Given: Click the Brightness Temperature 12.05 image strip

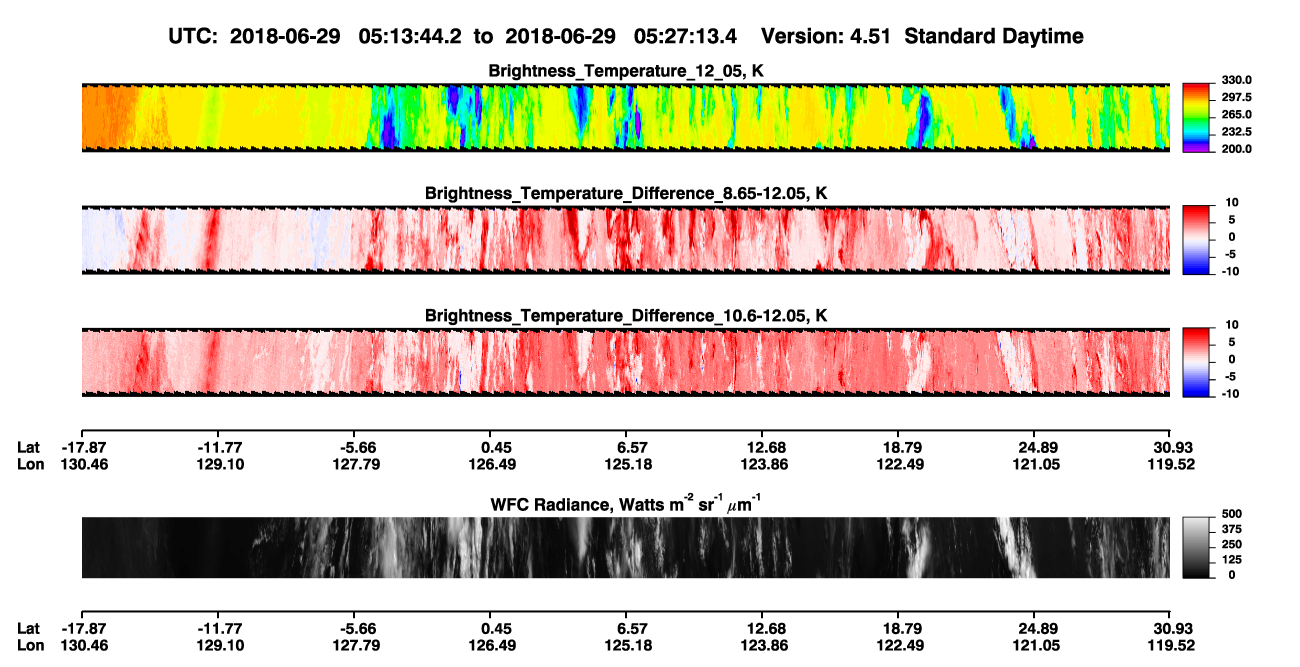Looking at the screenshot, I should click(x=625, y=117).
